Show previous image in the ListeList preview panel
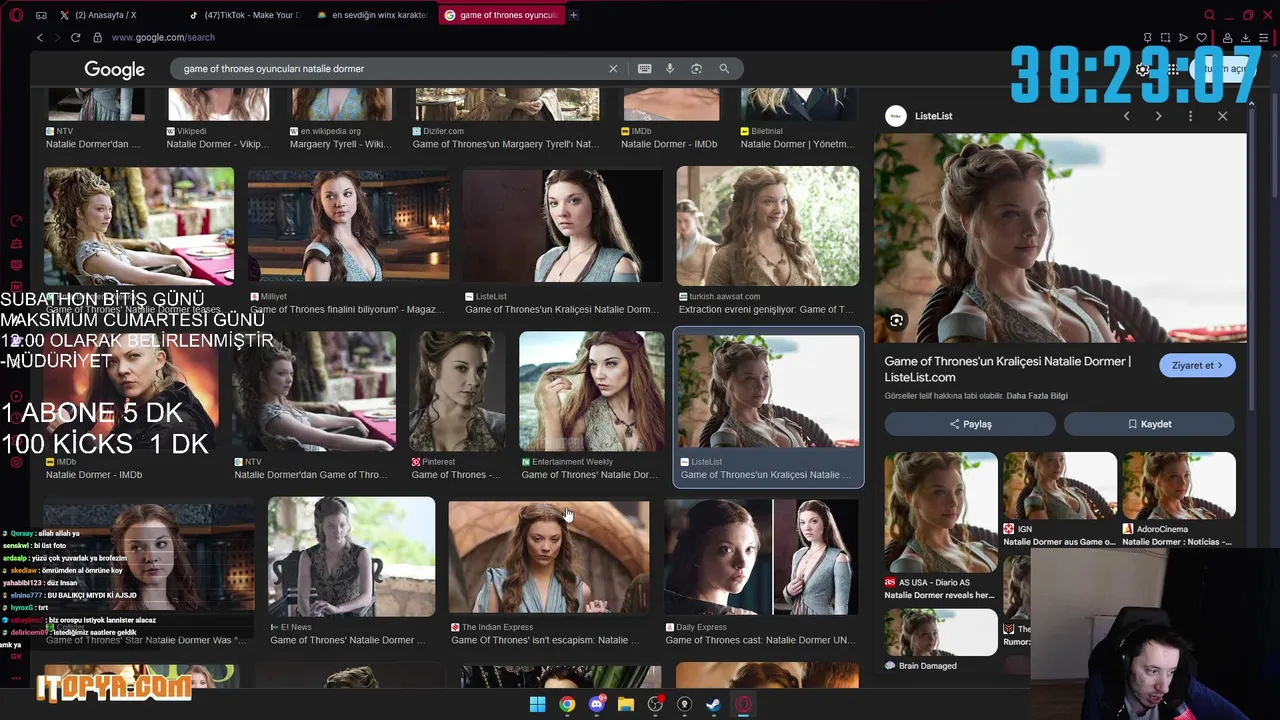Image resolution: width=1280 pixels, height=720 pixels. pyautogui.click(x=1127, y=116)
